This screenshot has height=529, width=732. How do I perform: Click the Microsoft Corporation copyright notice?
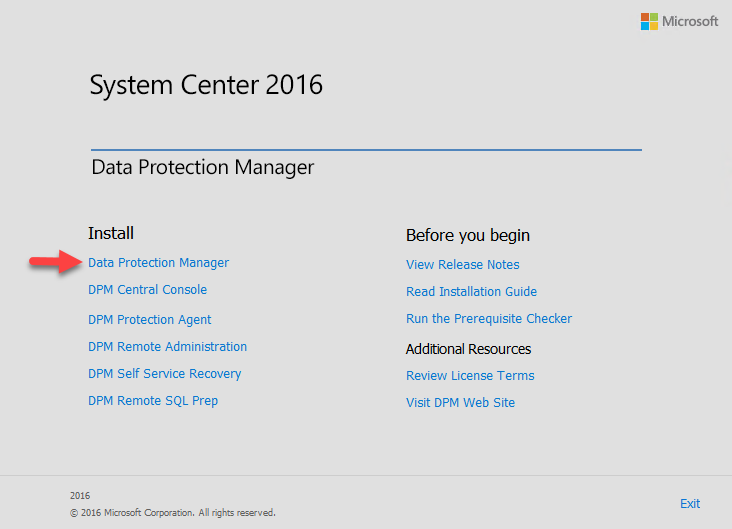coord(173,513)
